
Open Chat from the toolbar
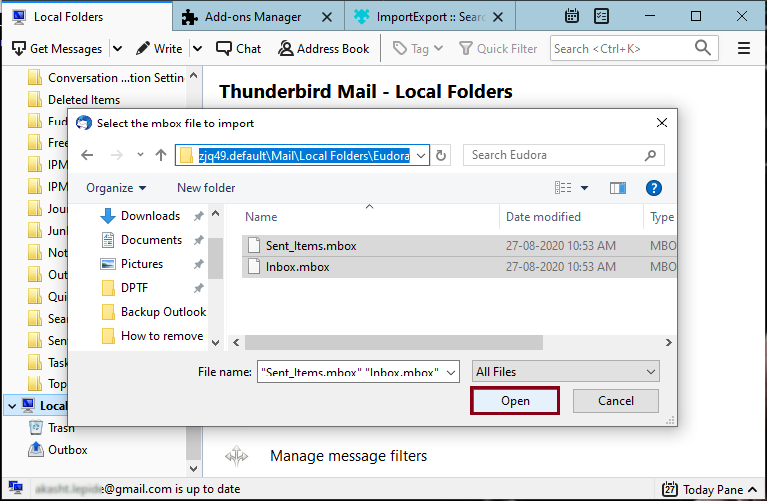(239, 48)
